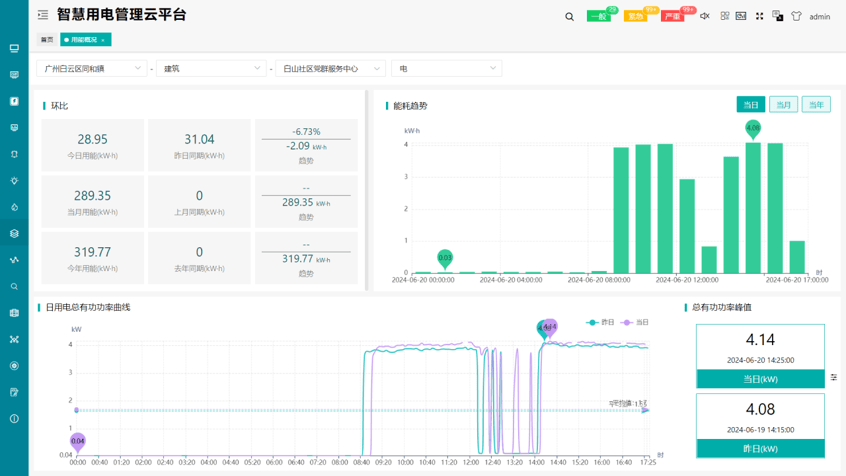Click the 0.04 marker on power curve
This screenshot has height=476, width=846.
[x=78, y=442]
